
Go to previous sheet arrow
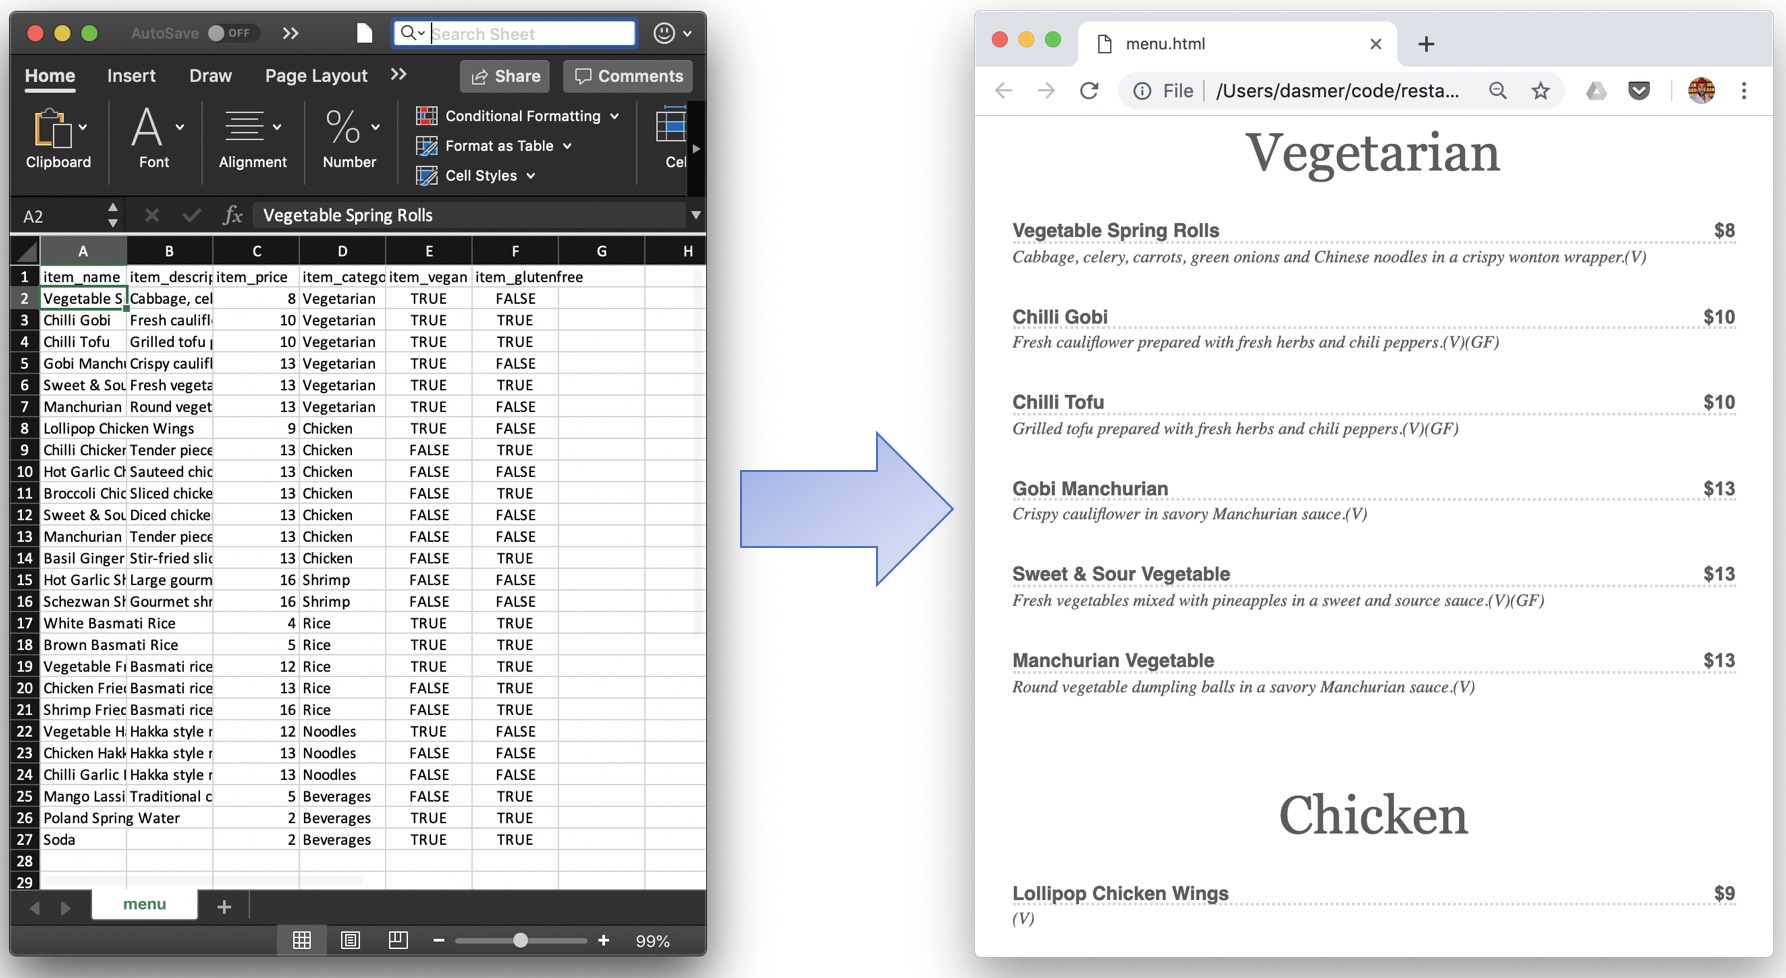(35, 907)
